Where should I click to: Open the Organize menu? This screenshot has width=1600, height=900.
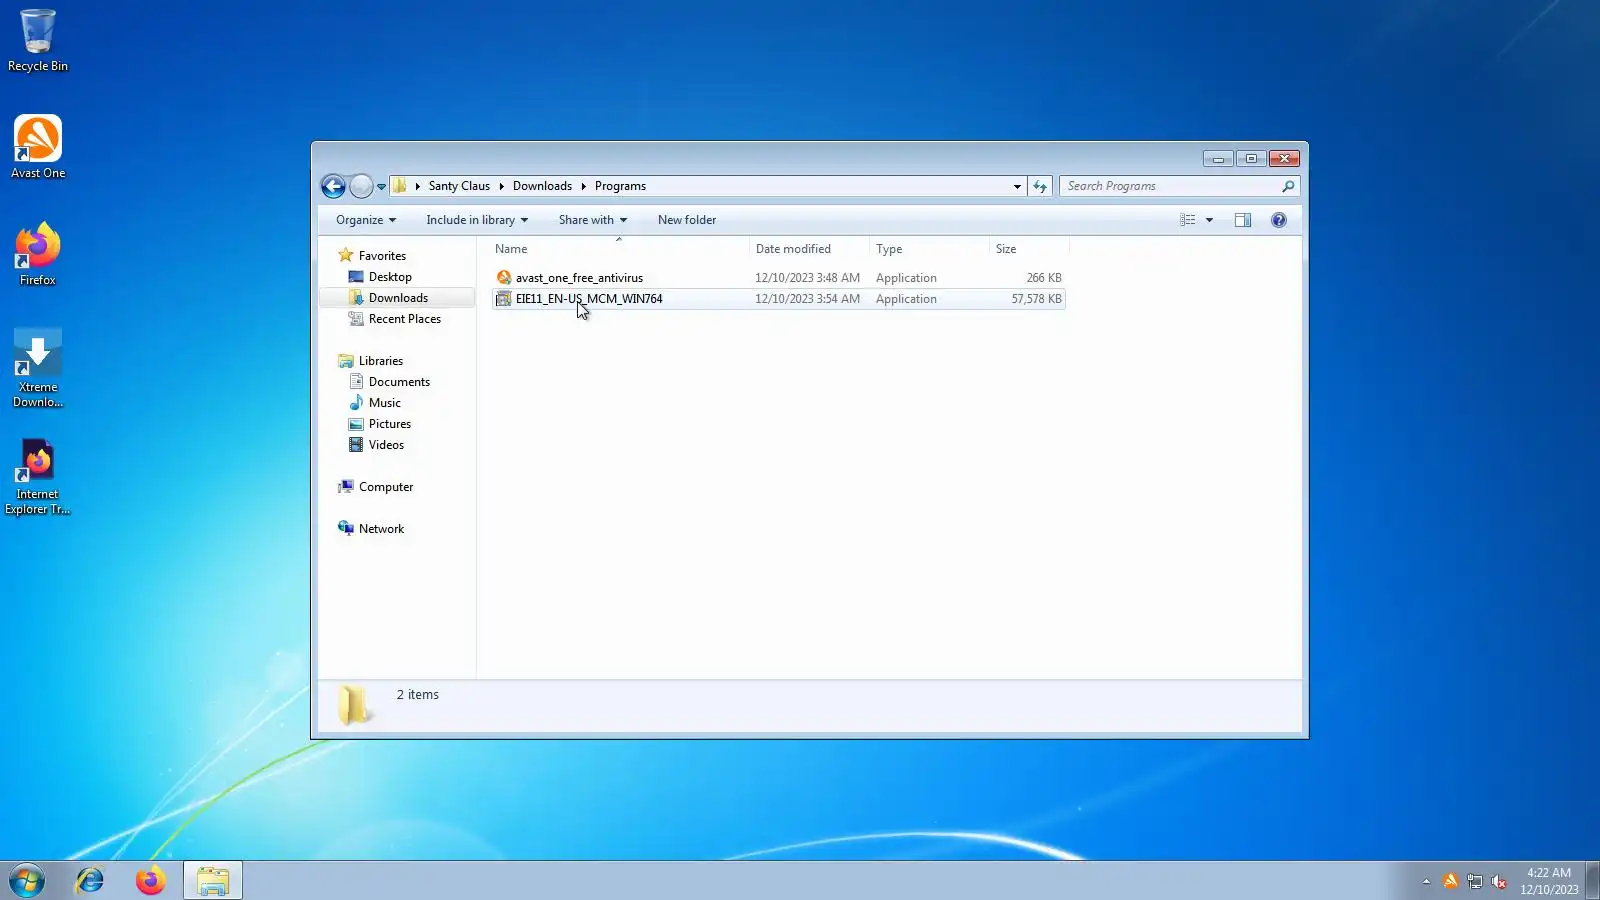click(366, 220)
